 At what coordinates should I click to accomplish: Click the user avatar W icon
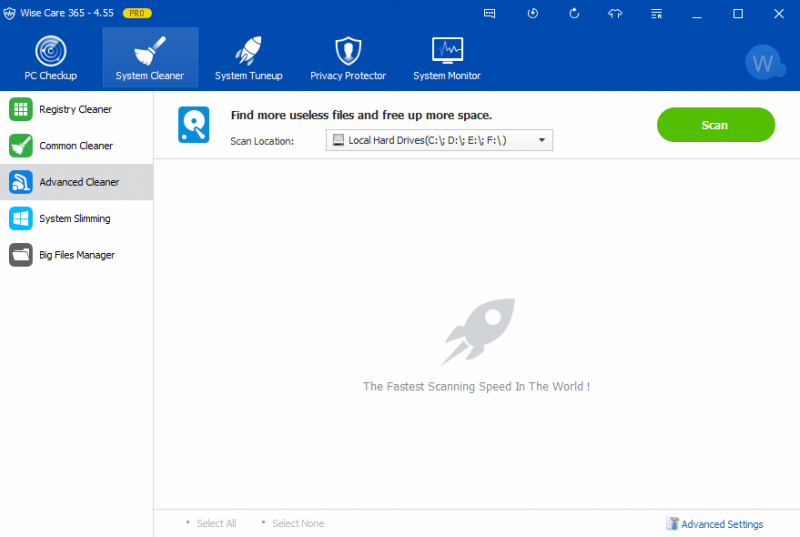point(763,62)
